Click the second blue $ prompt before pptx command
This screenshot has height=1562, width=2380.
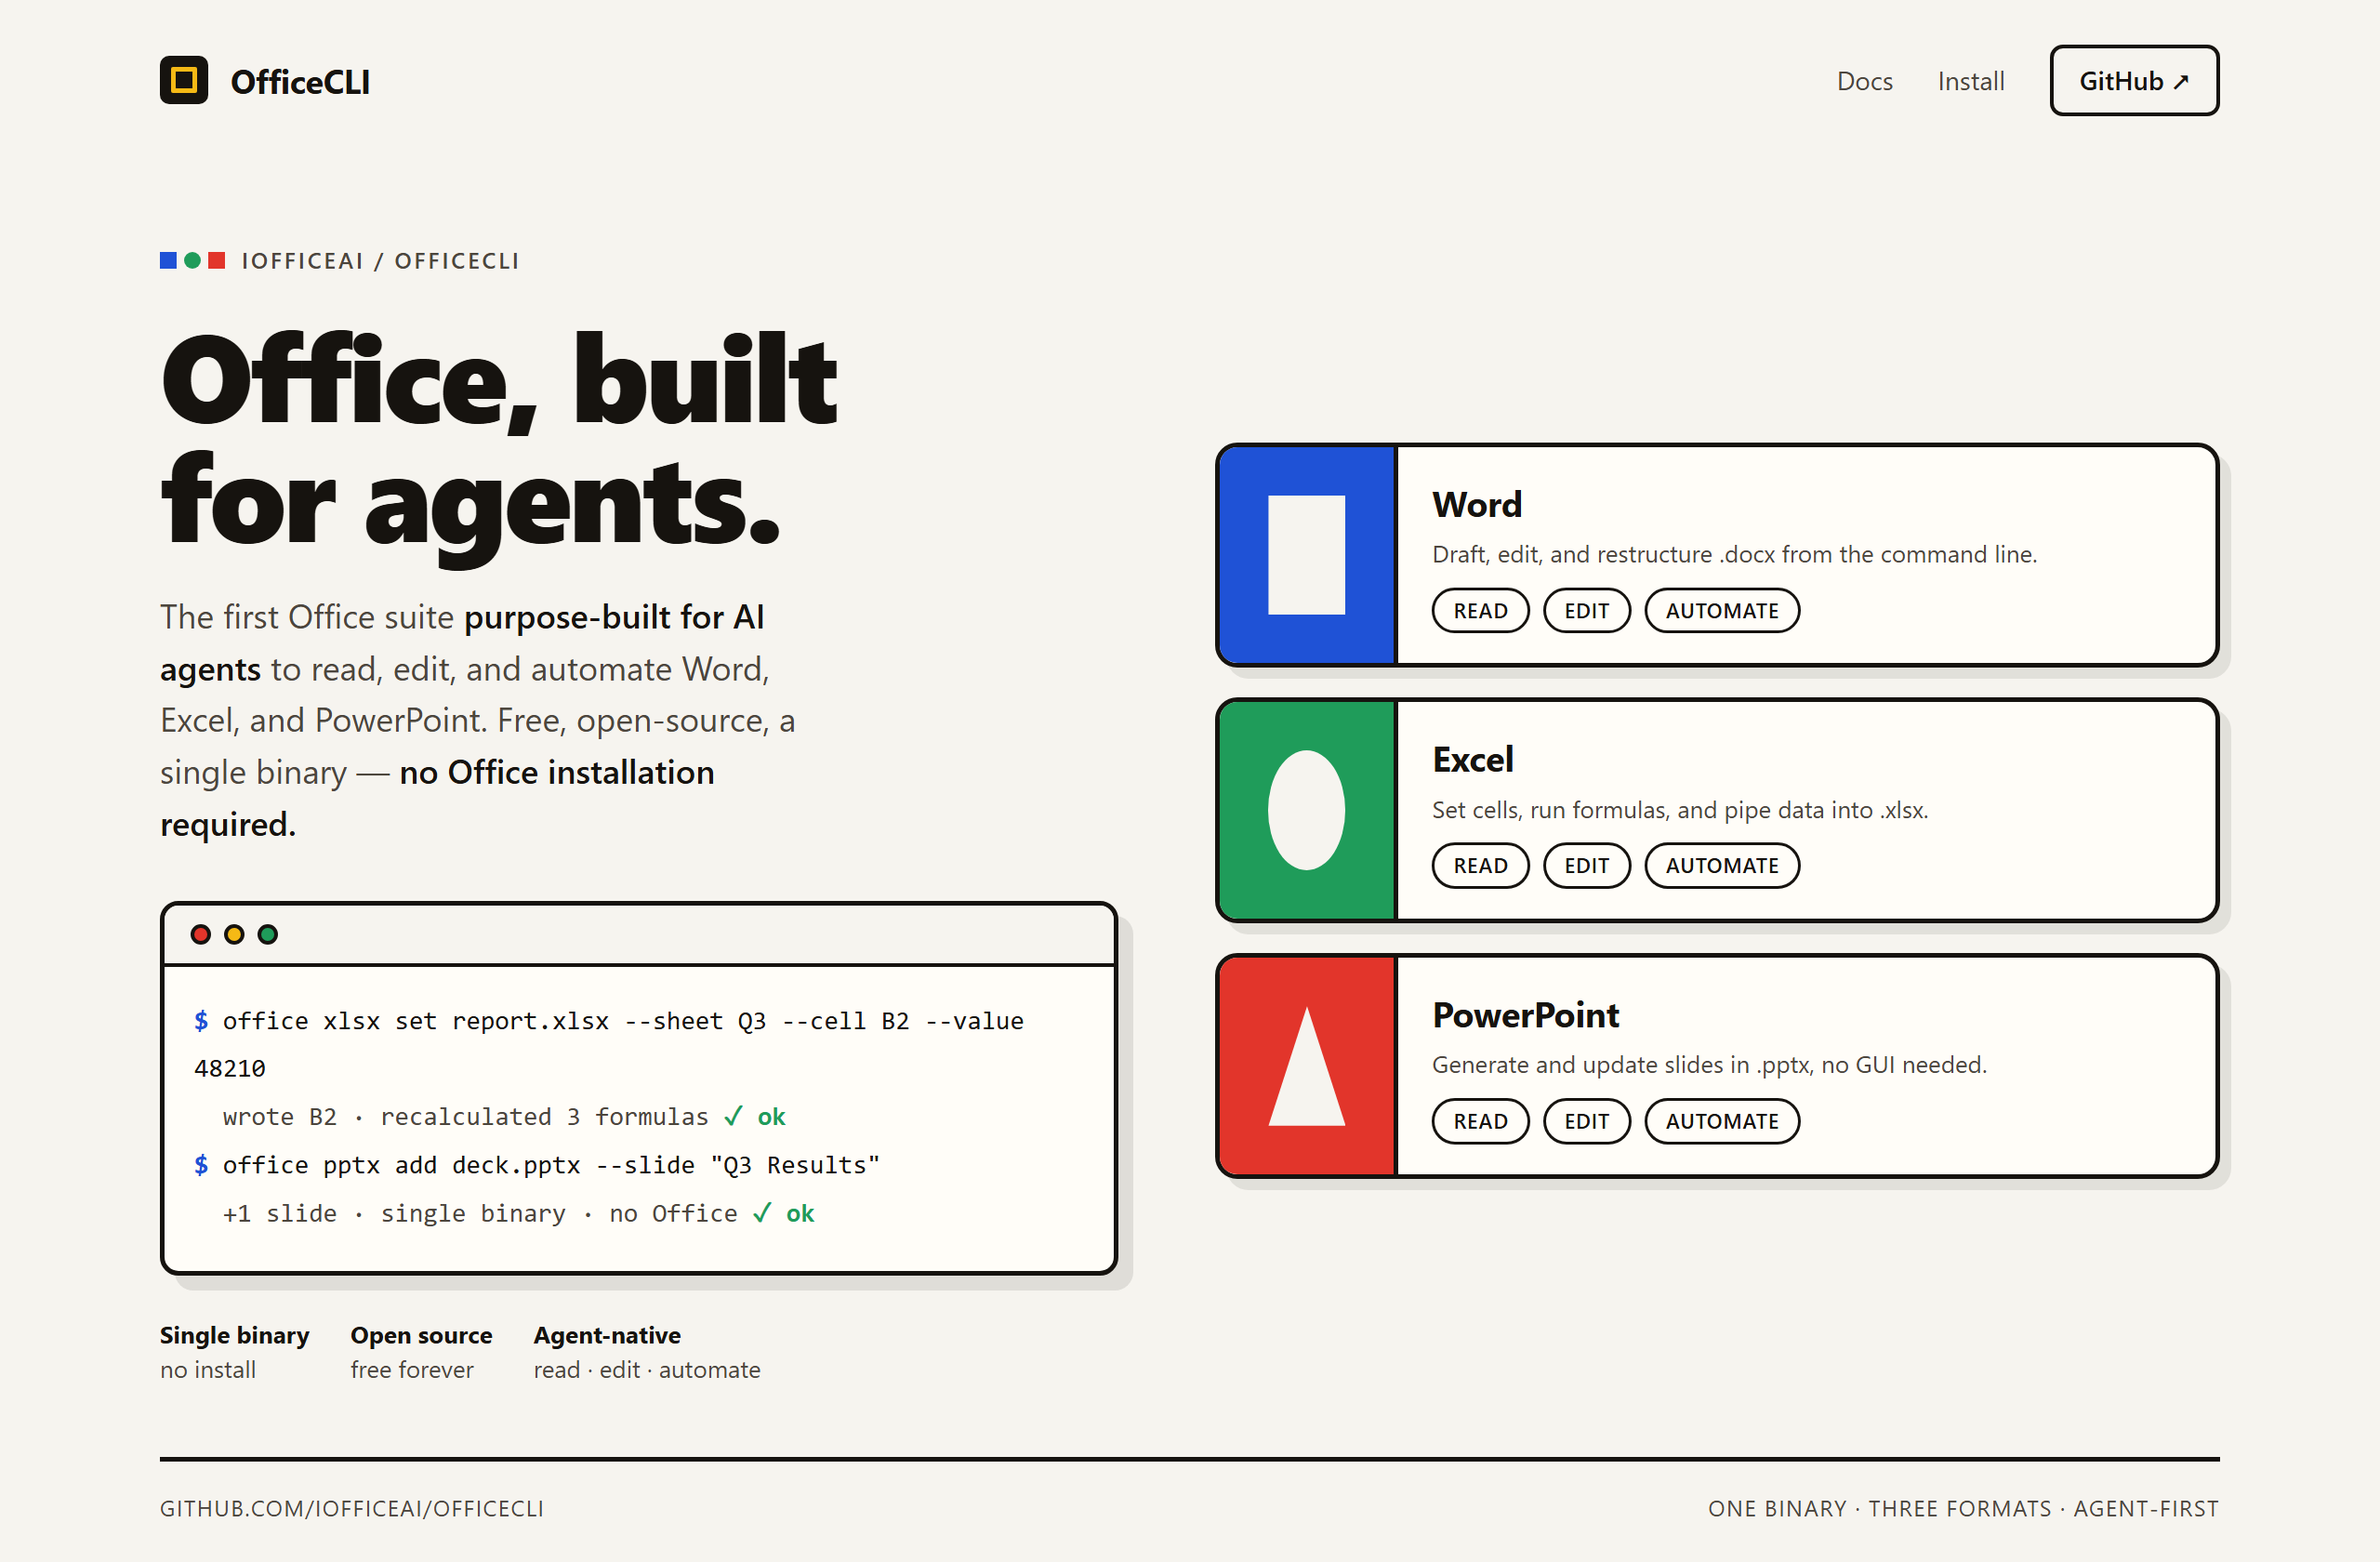[201, 1165]
